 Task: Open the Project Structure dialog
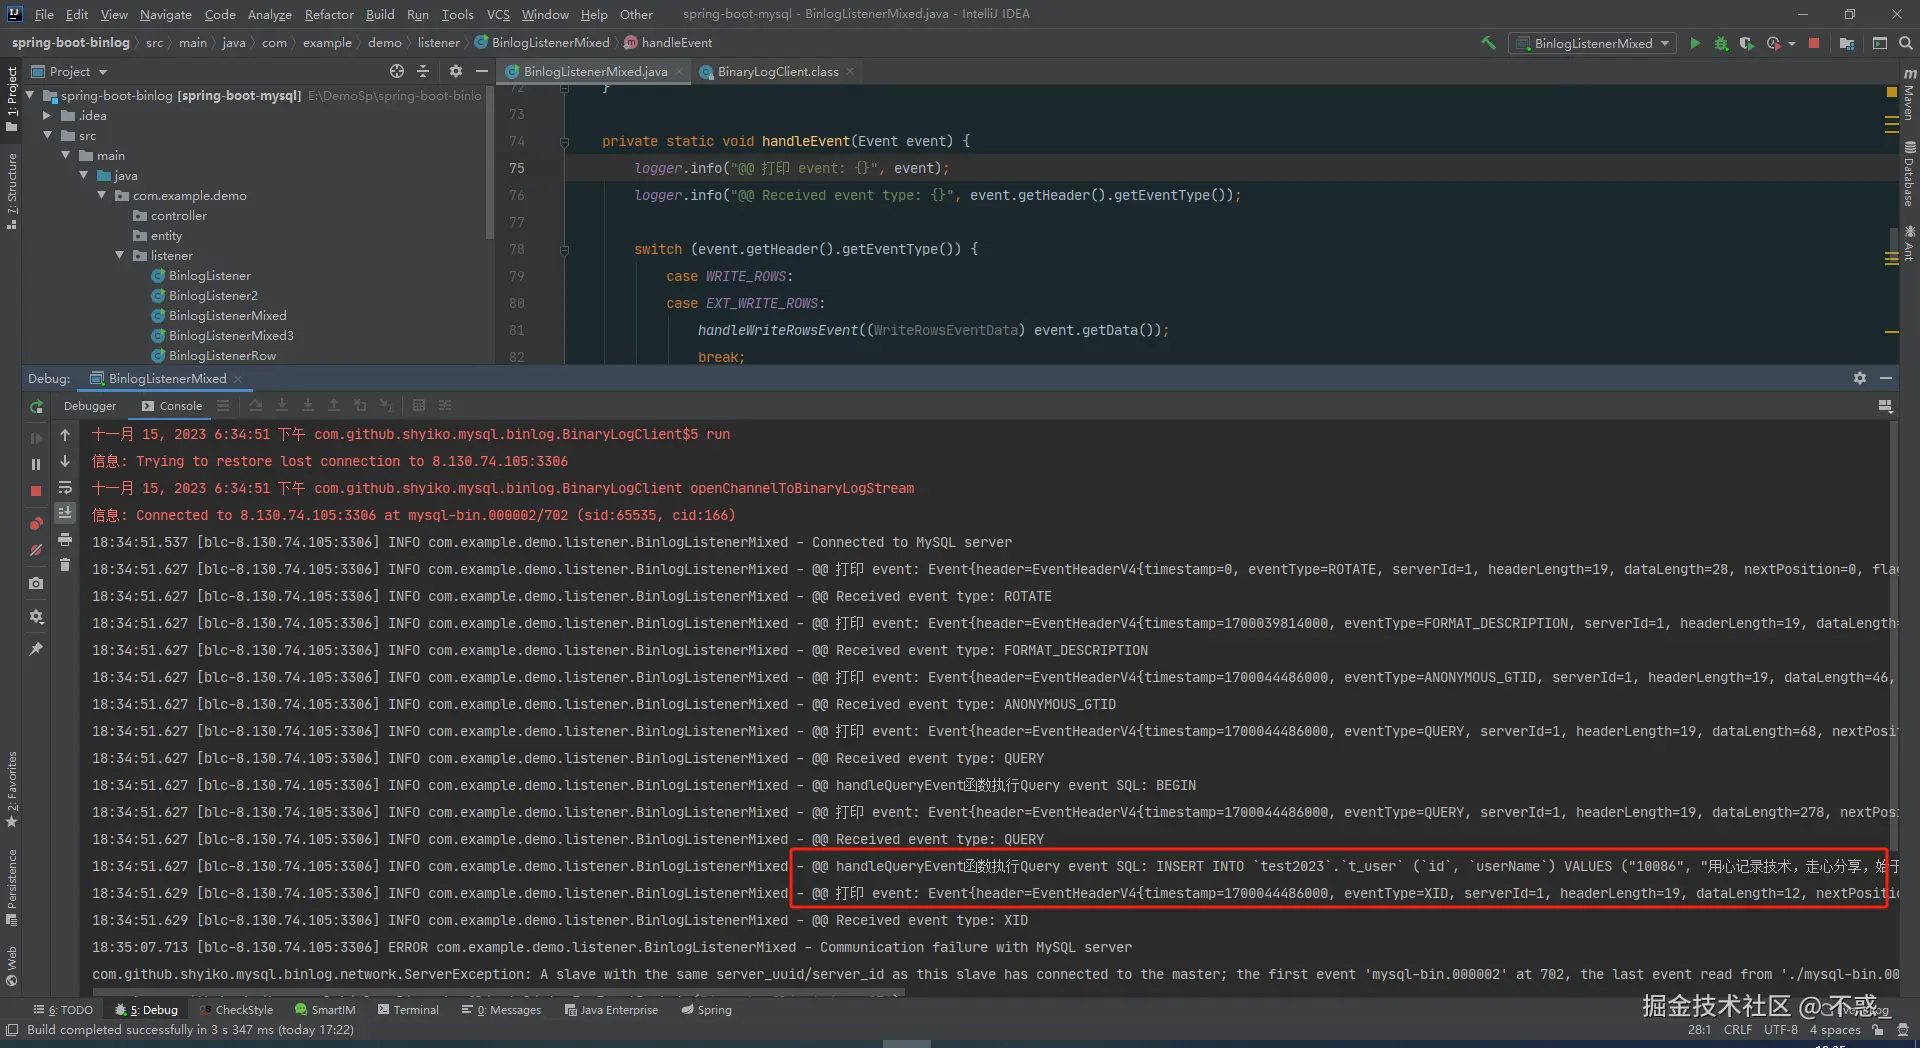click(1847, 43)
